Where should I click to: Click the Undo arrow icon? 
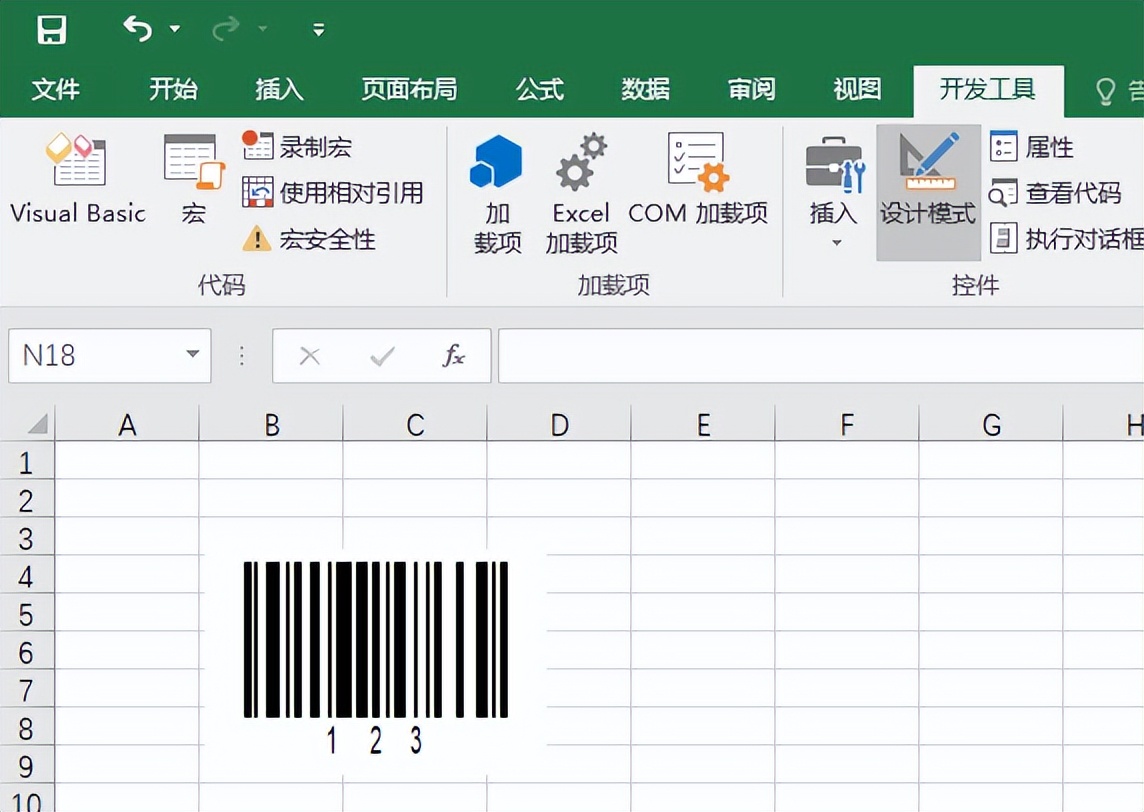coord(137,29)
